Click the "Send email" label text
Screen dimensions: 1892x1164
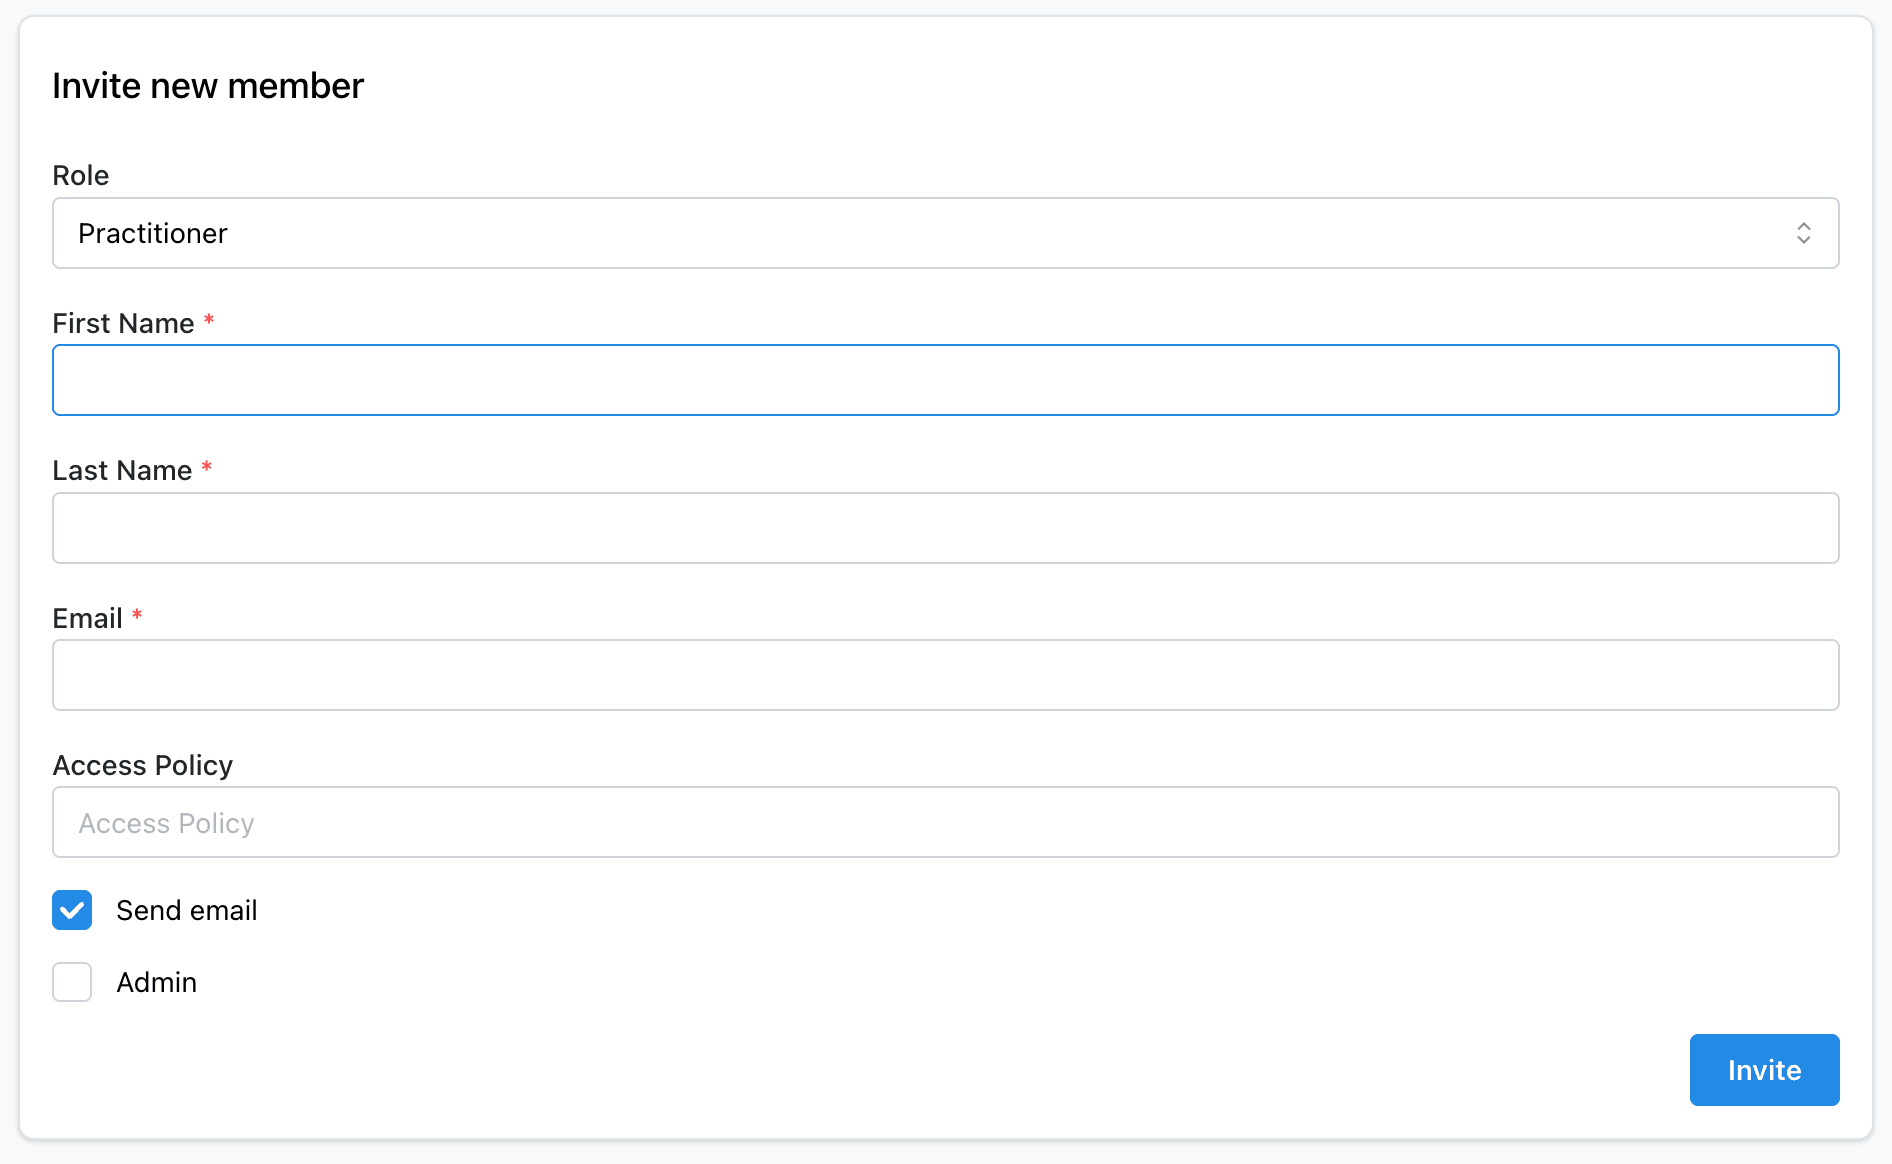click(x=187, y=910)
